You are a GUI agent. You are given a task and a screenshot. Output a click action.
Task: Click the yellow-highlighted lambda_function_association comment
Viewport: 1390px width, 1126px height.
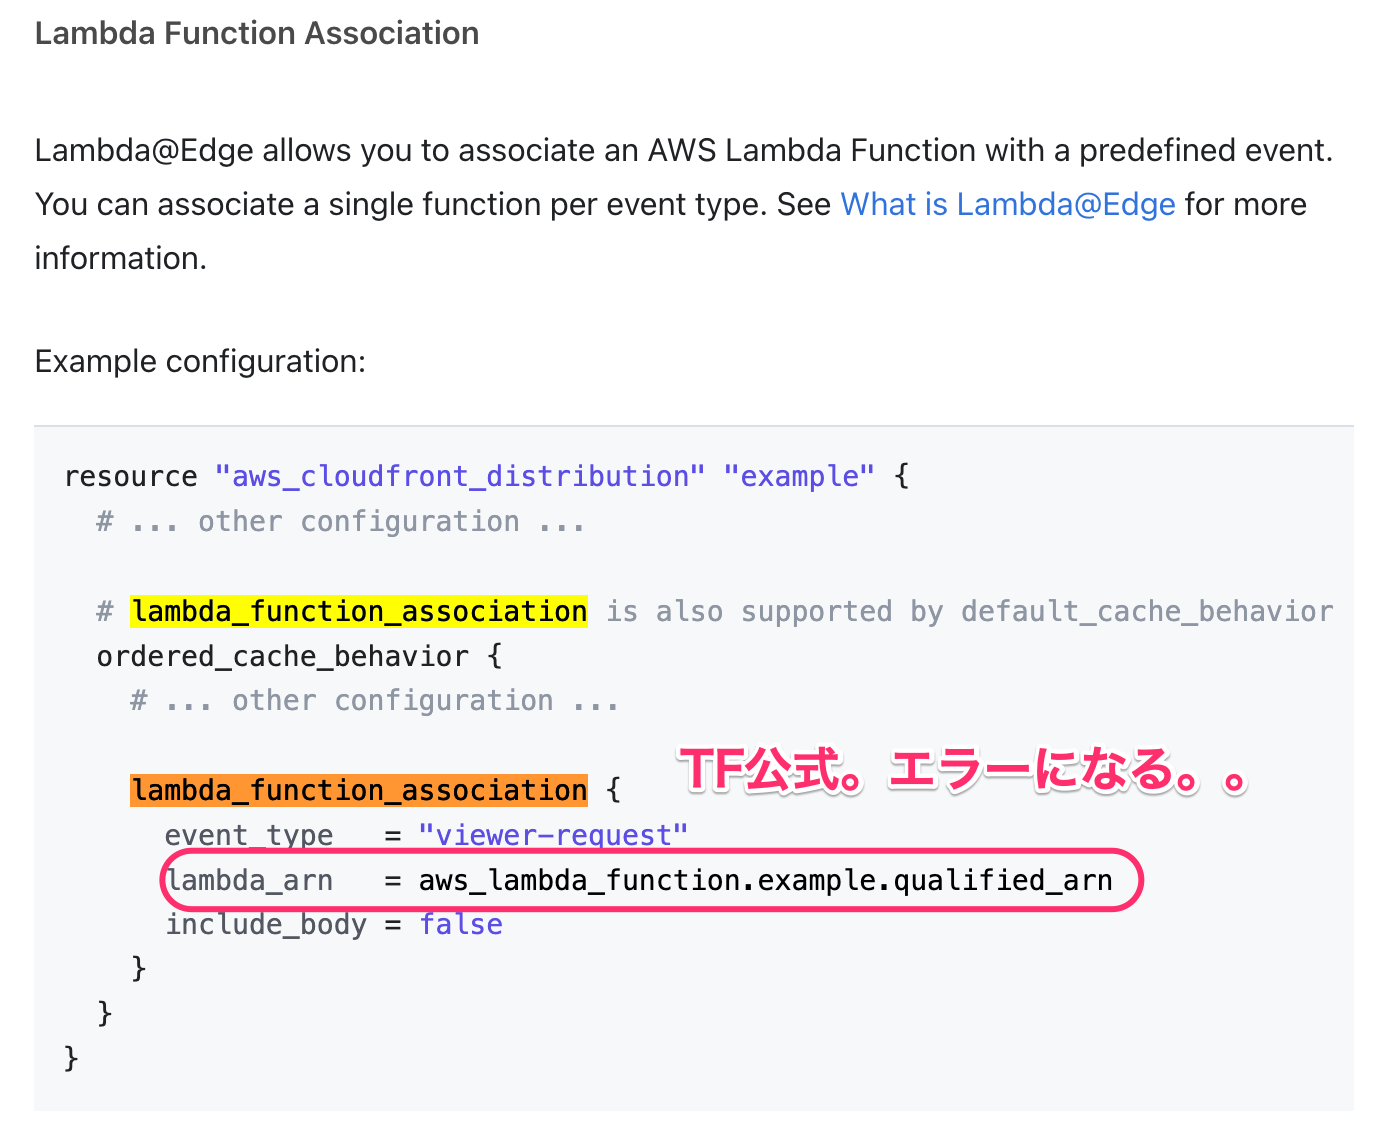(359, 611)
